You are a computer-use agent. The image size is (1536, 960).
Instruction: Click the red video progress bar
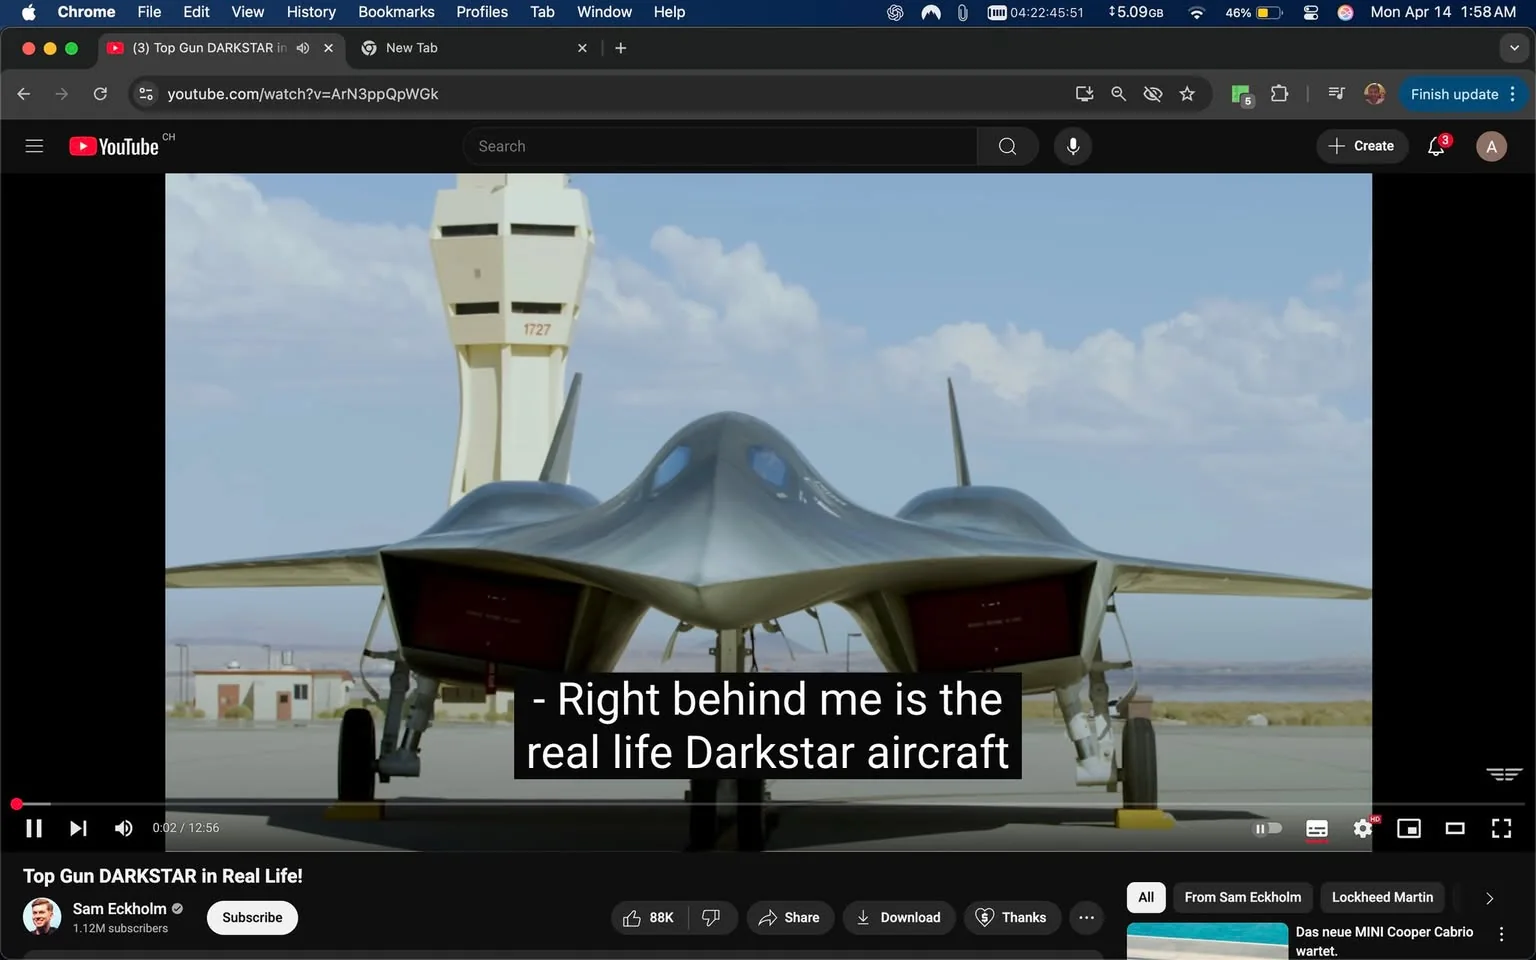click(x=768, y=804)
